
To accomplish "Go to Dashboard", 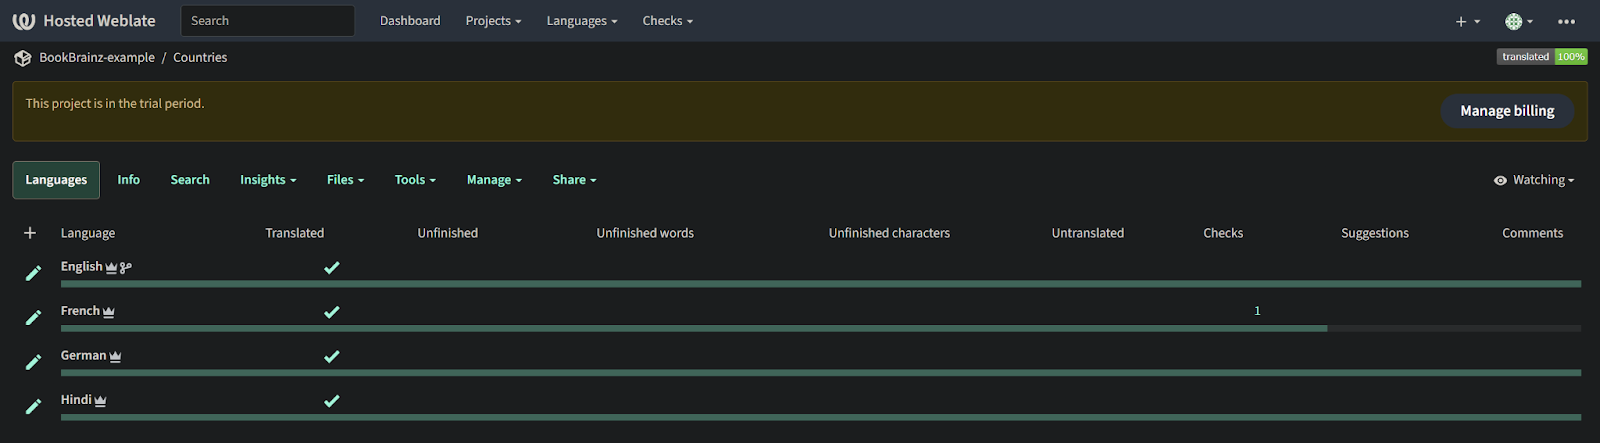I will click(410, 21).
